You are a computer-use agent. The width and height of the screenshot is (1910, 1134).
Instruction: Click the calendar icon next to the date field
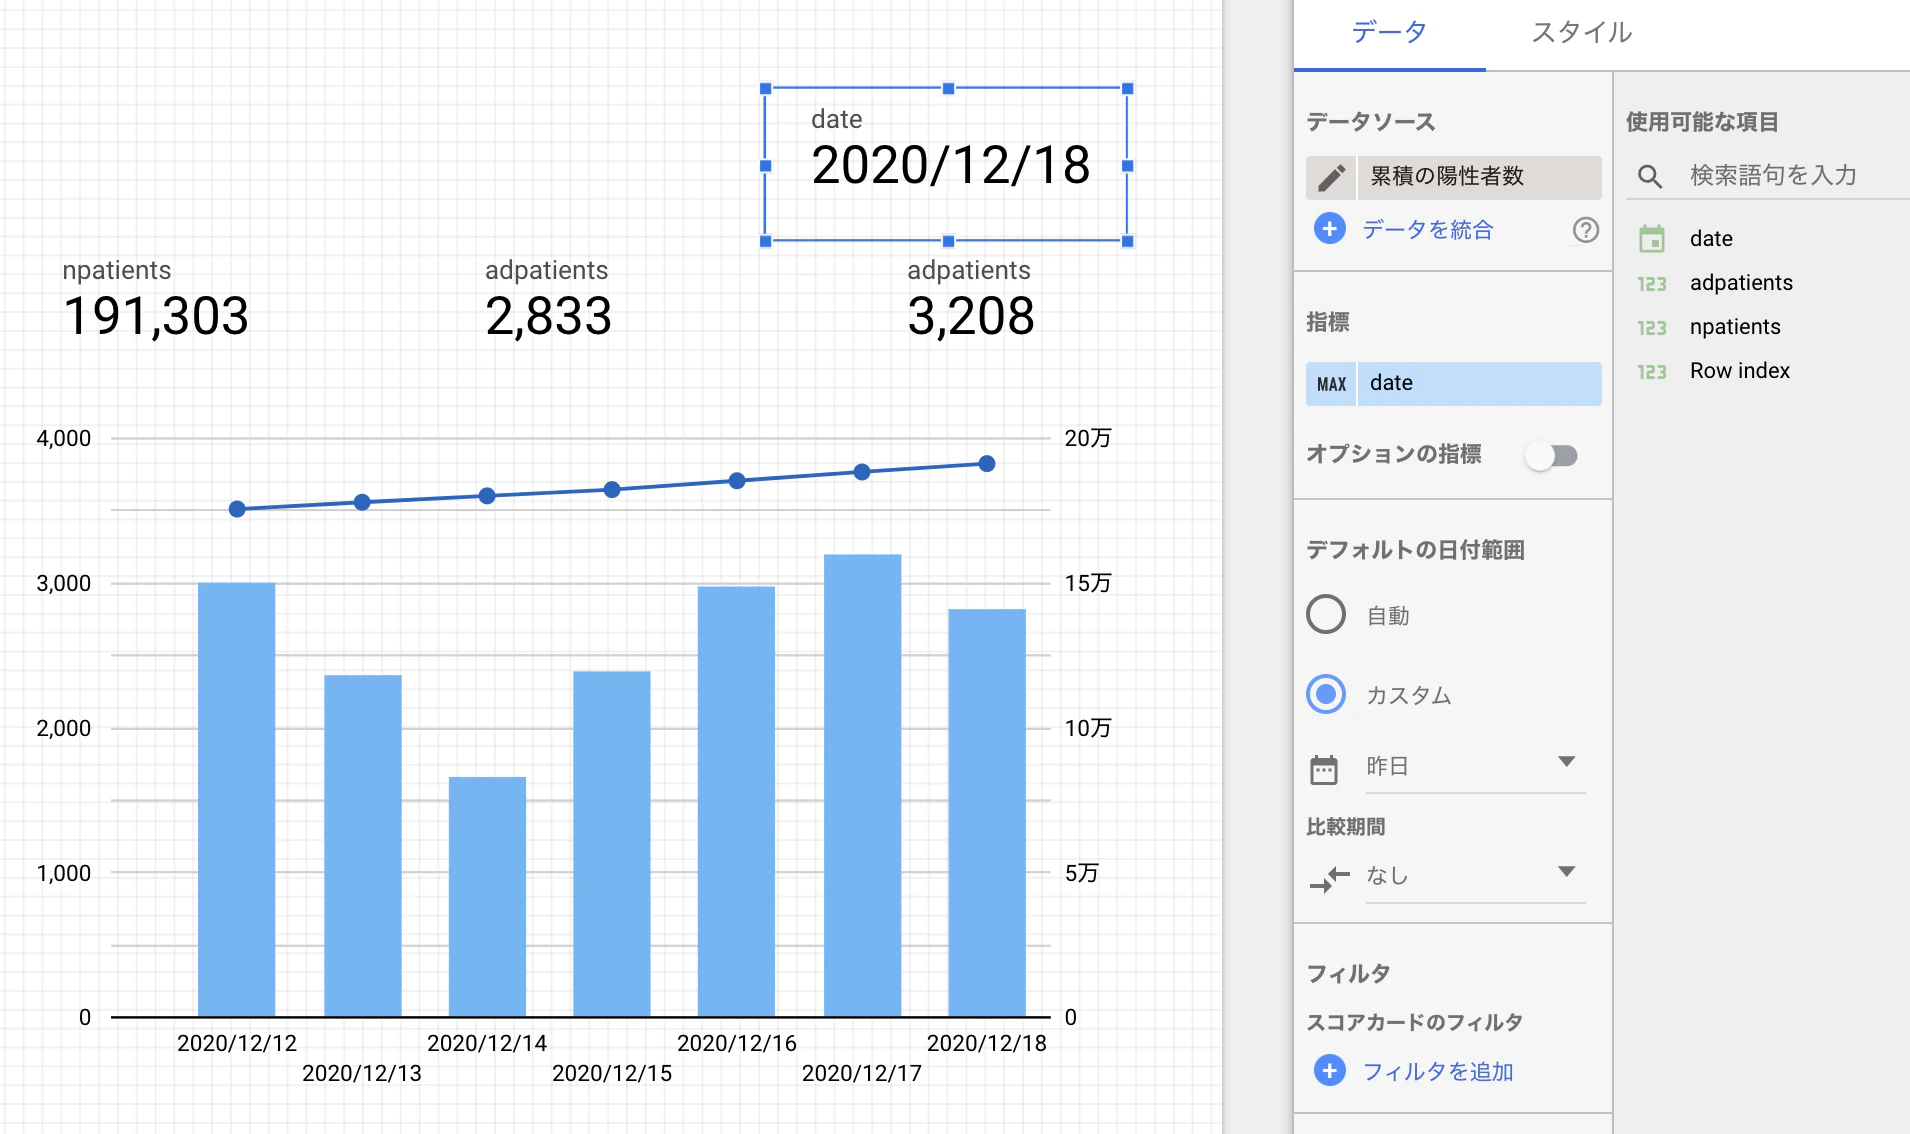pos(1652,239)
